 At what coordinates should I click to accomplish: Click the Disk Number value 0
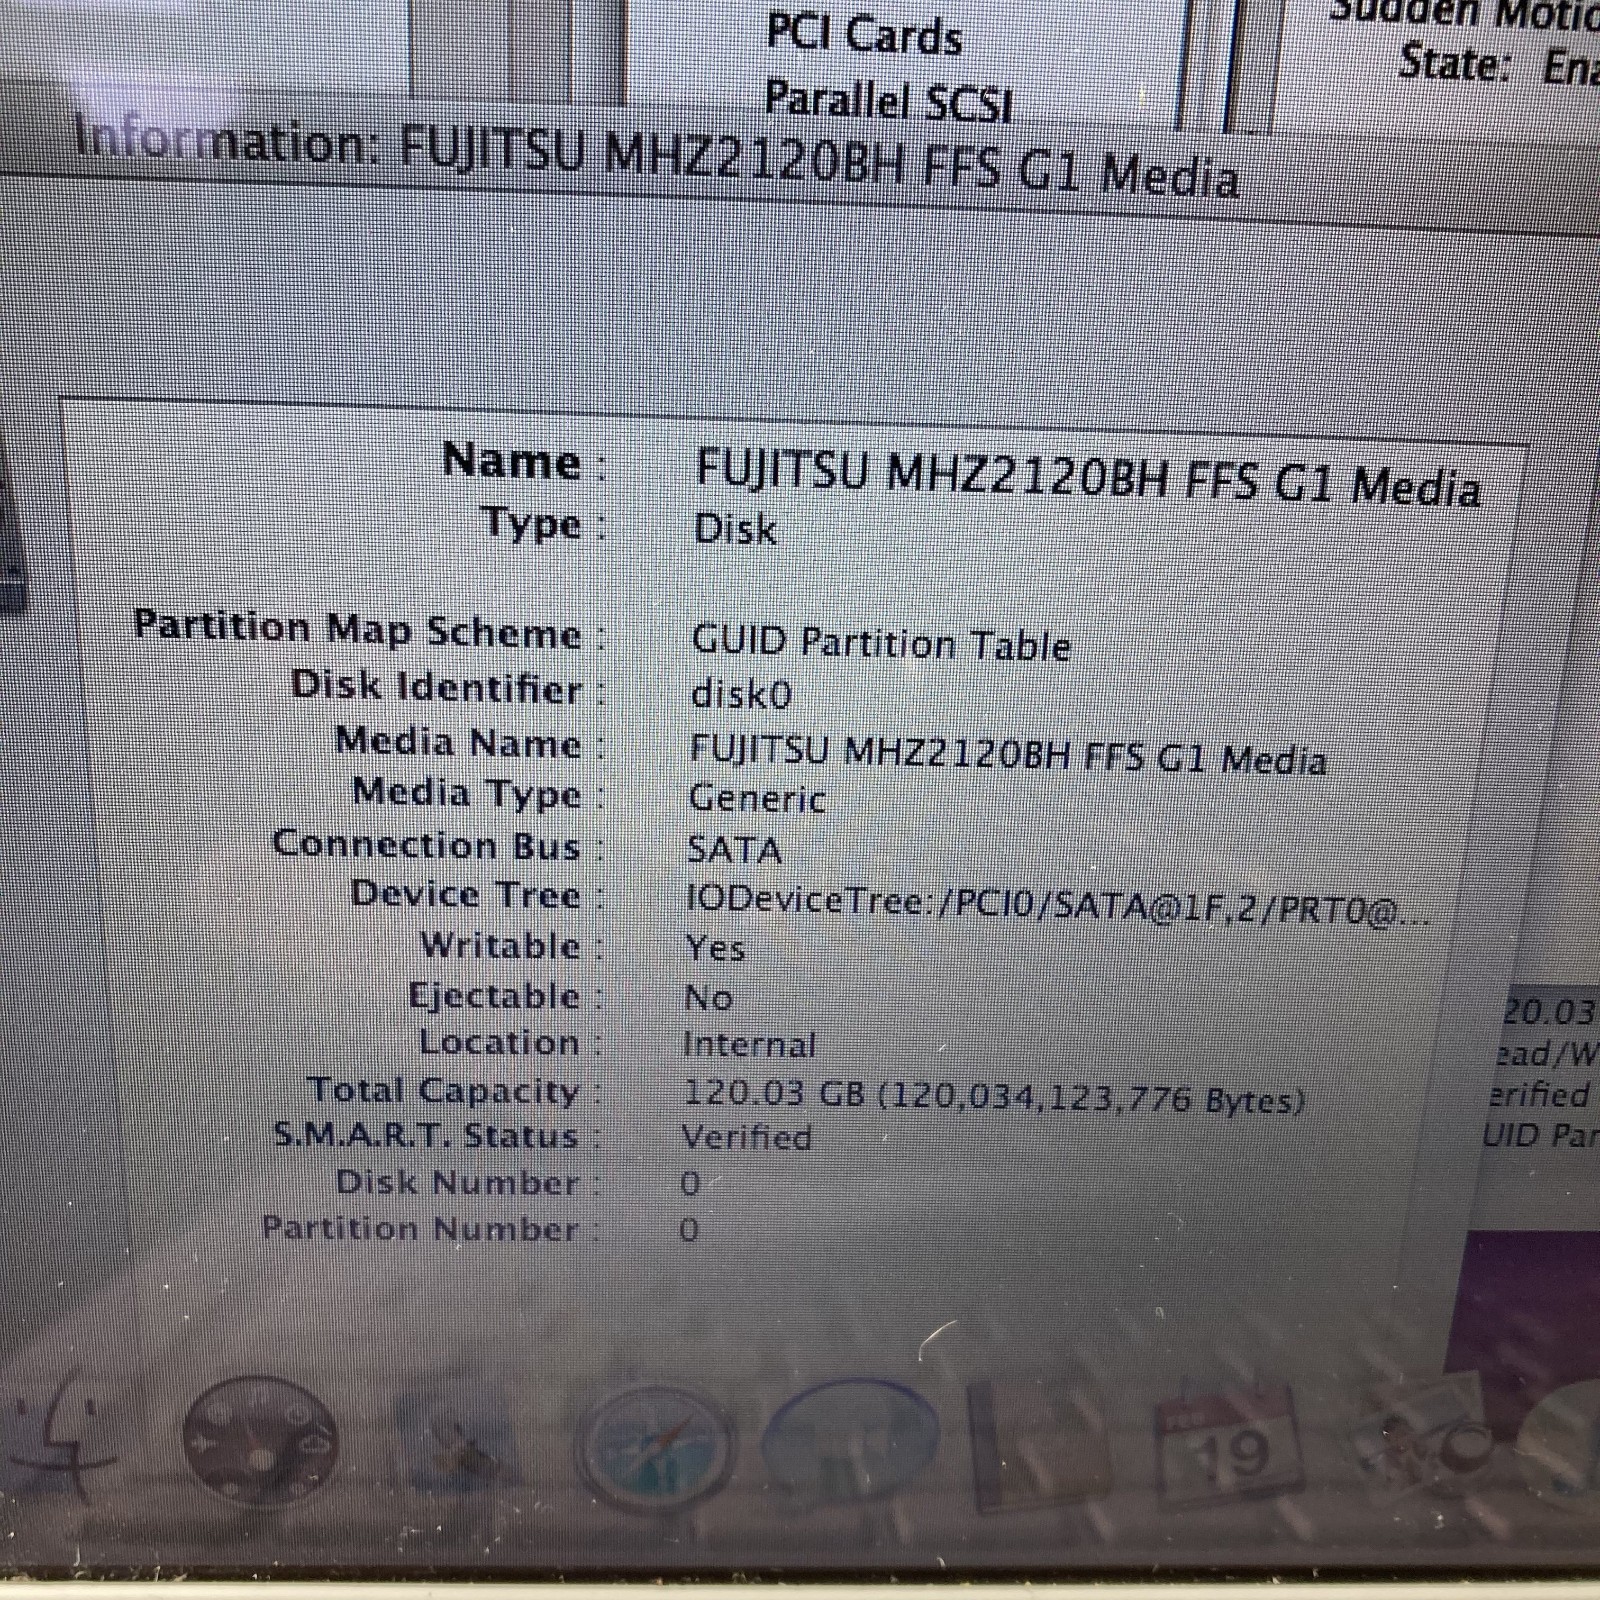point(690,1184)
